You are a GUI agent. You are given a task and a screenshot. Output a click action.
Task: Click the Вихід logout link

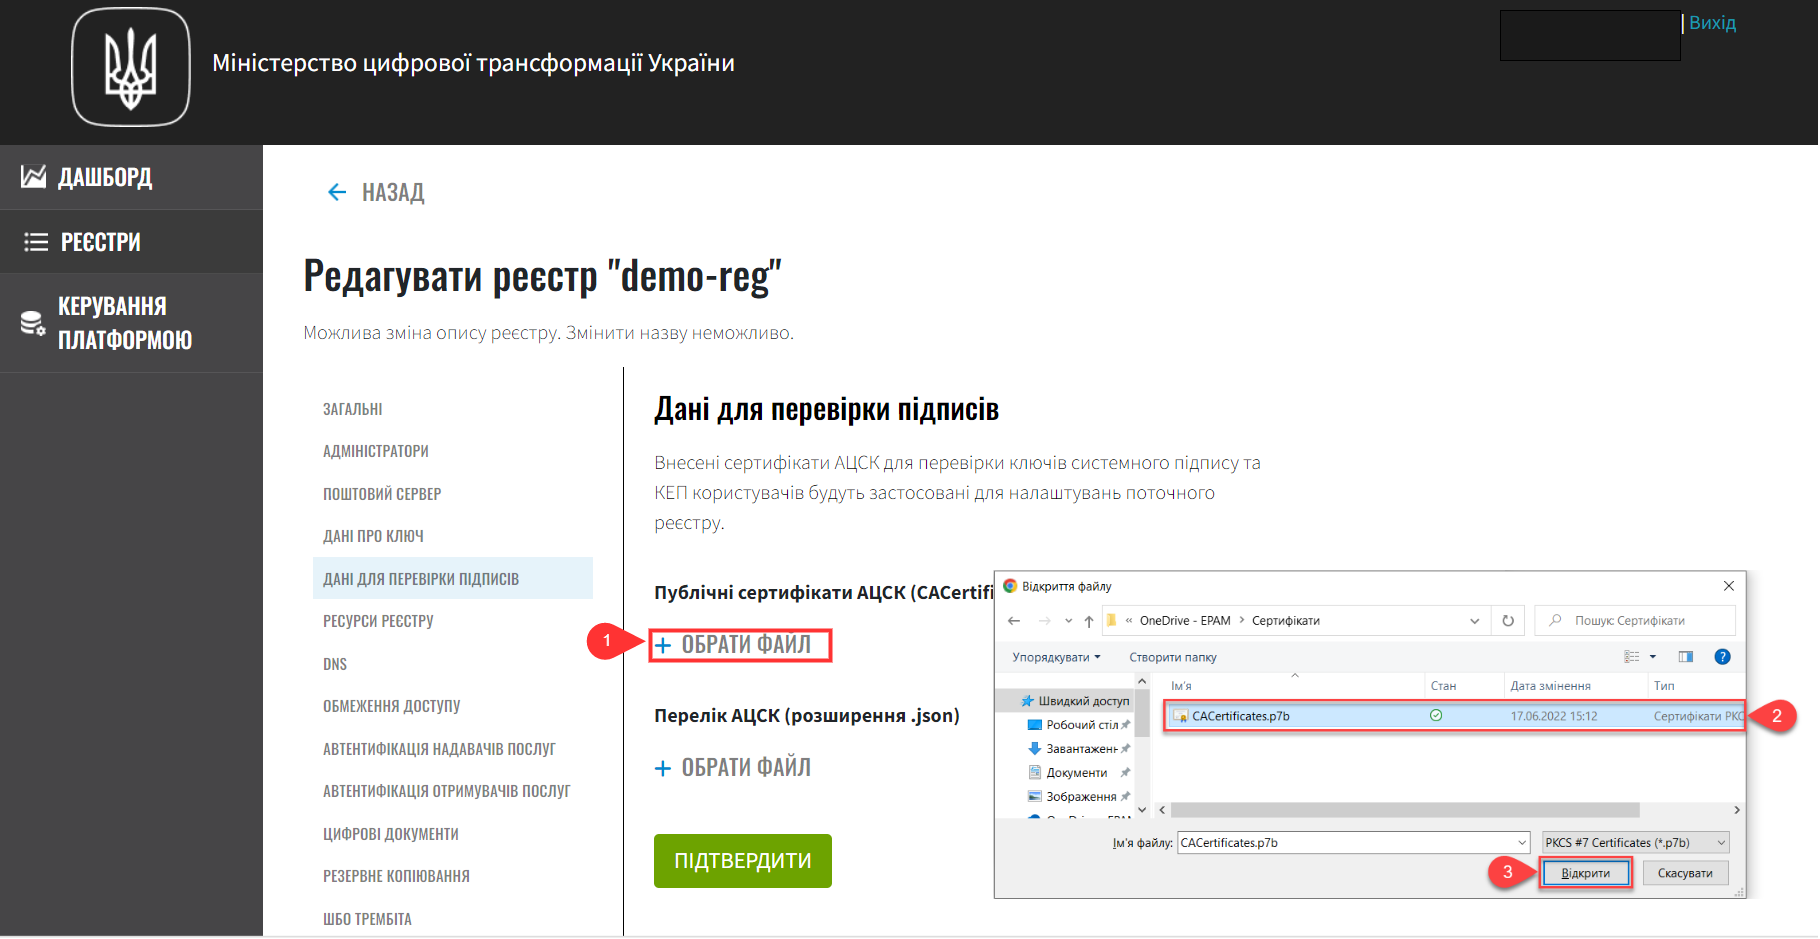coord(1712,23)
